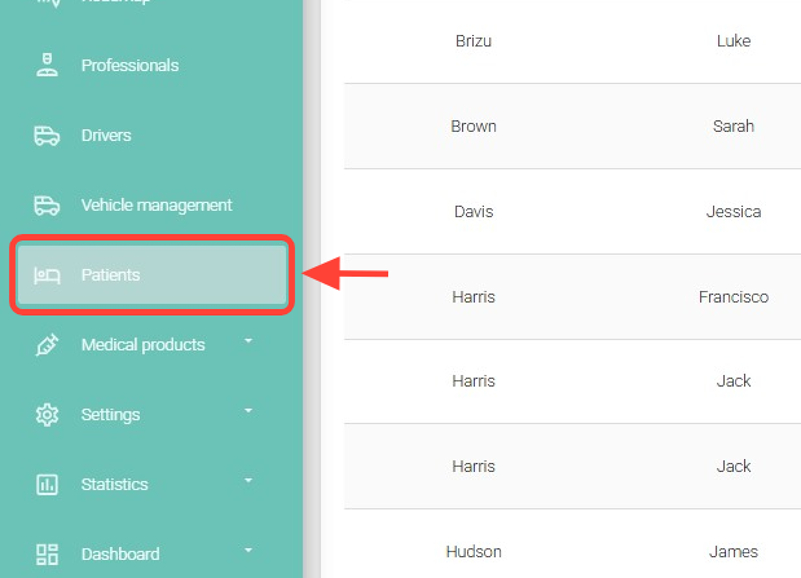The image size is (801, 578).
Task: Click the Vehicle management ambulance icon
Action: tap(47, 205)
